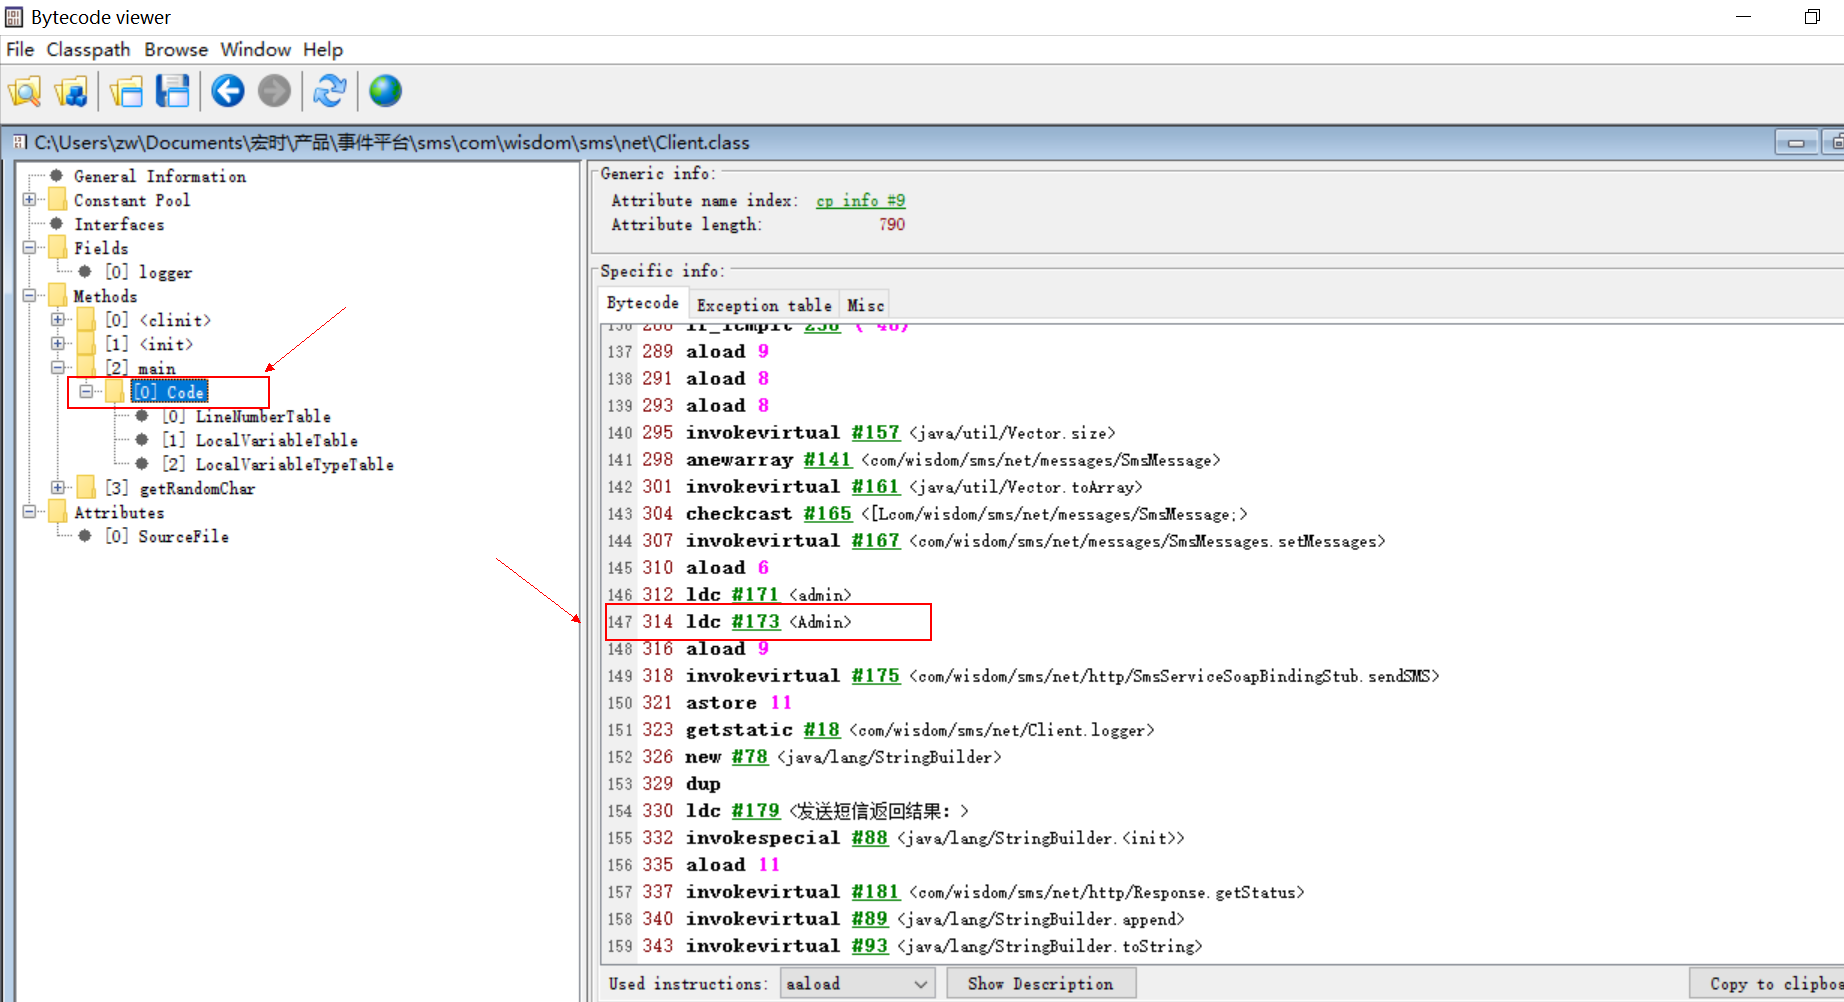
Task: Select the [1] LocalVariableTable item
Action: click(x=260, y=440)
